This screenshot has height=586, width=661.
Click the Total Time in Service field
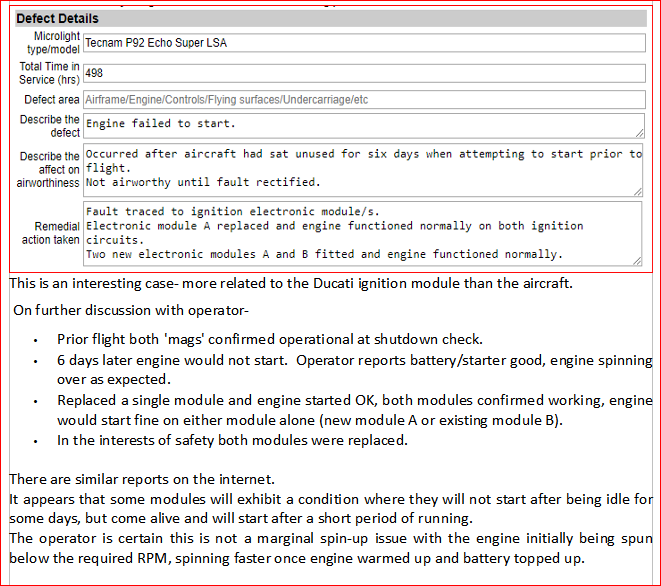364,73
